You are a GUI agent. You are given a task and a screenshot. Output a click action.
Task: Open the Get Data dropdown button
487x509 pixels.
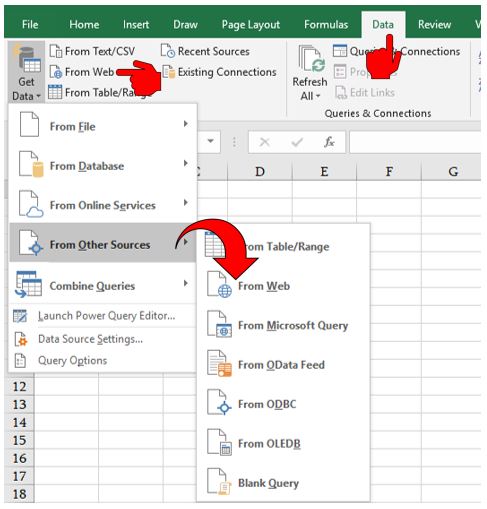(x=26, y=72)
